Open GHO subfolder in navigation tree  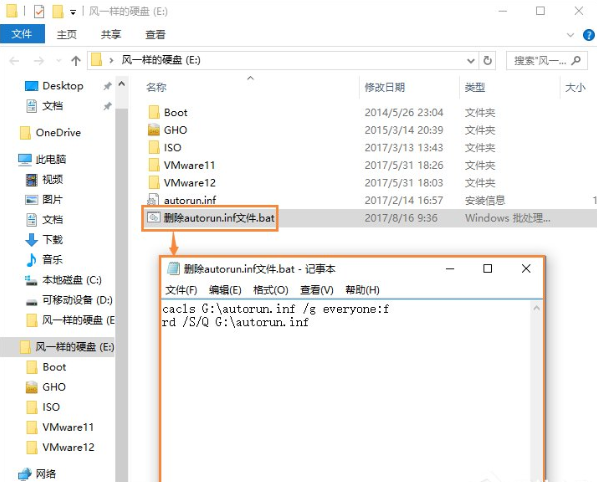click(x=46, y=387)
